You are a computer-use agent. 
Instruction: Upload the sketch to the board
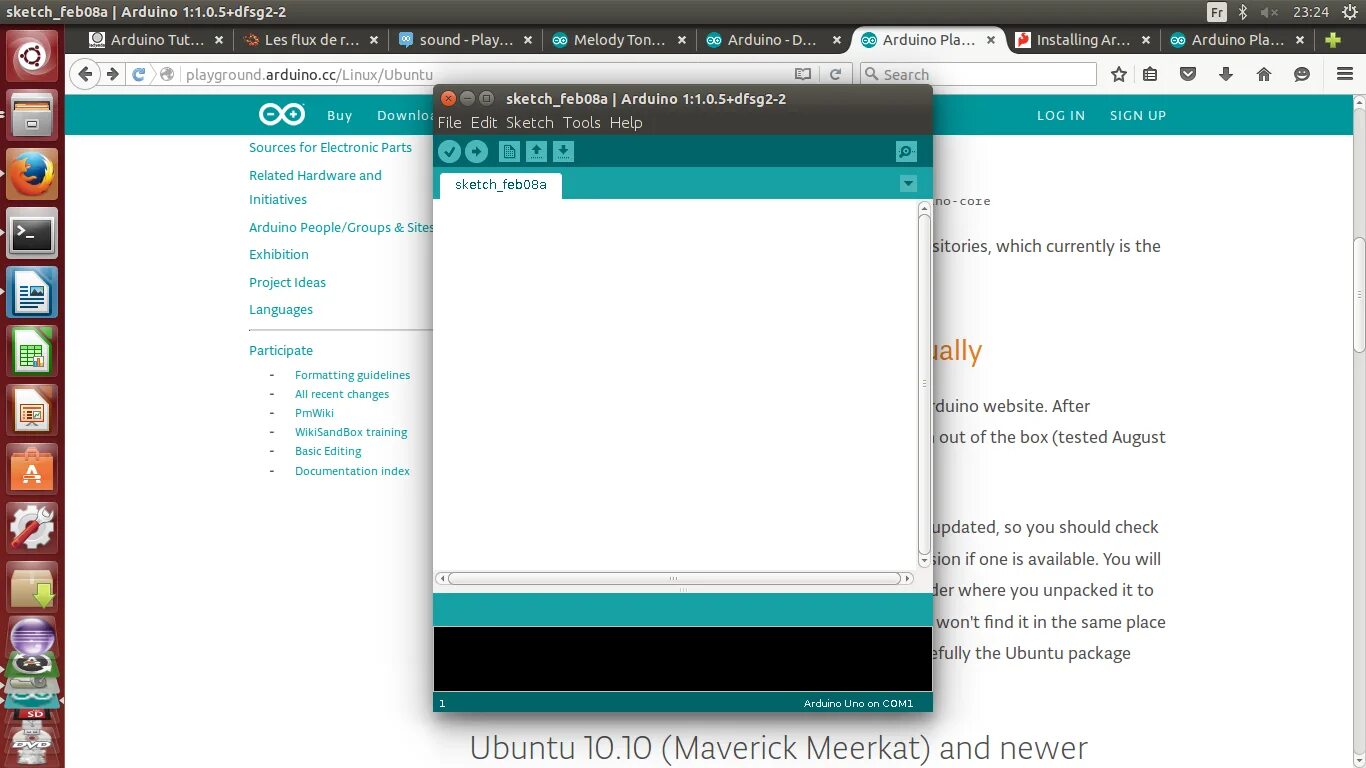(x=477, y=151)
